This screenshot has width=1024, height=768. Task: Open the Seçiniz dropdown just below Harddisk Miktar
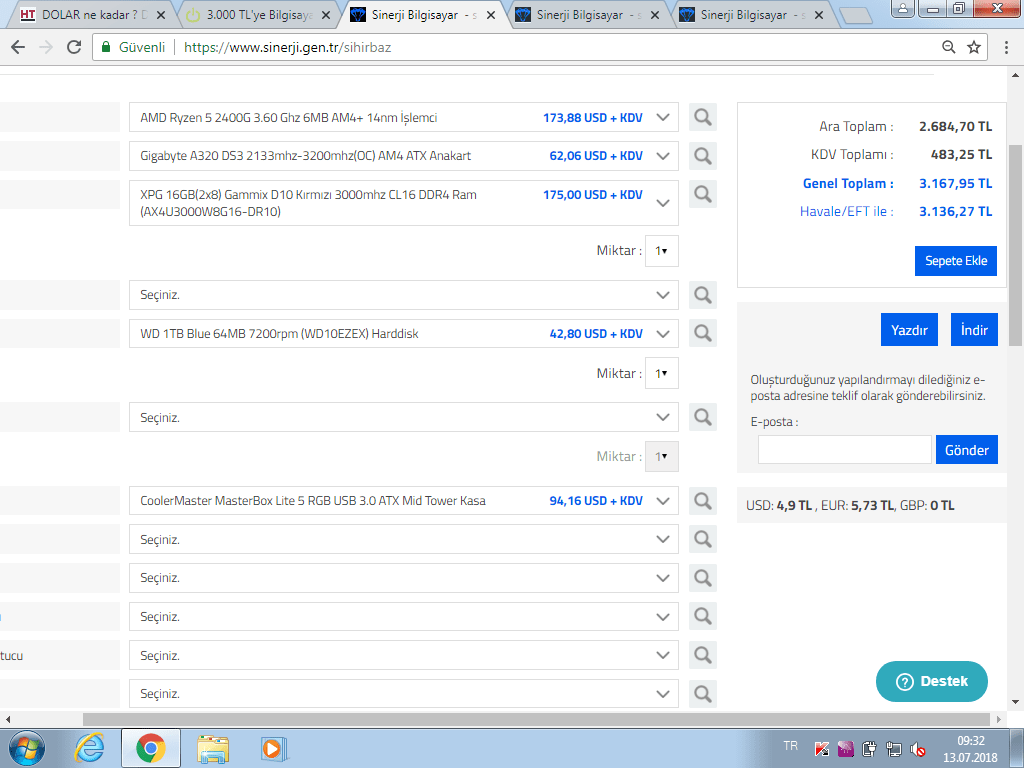coord(404,417)
